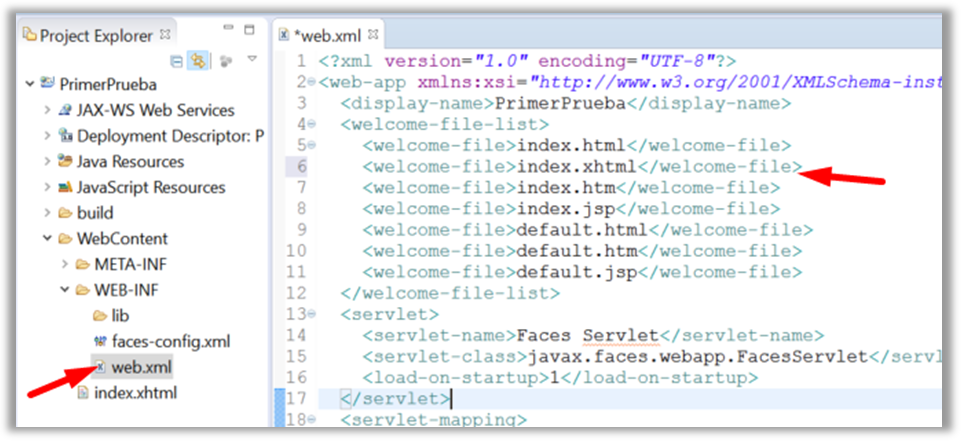The height and width of the screenshot is (444, 961).
Task: Collapse the WebContent folder
Action: click(47, 239)
